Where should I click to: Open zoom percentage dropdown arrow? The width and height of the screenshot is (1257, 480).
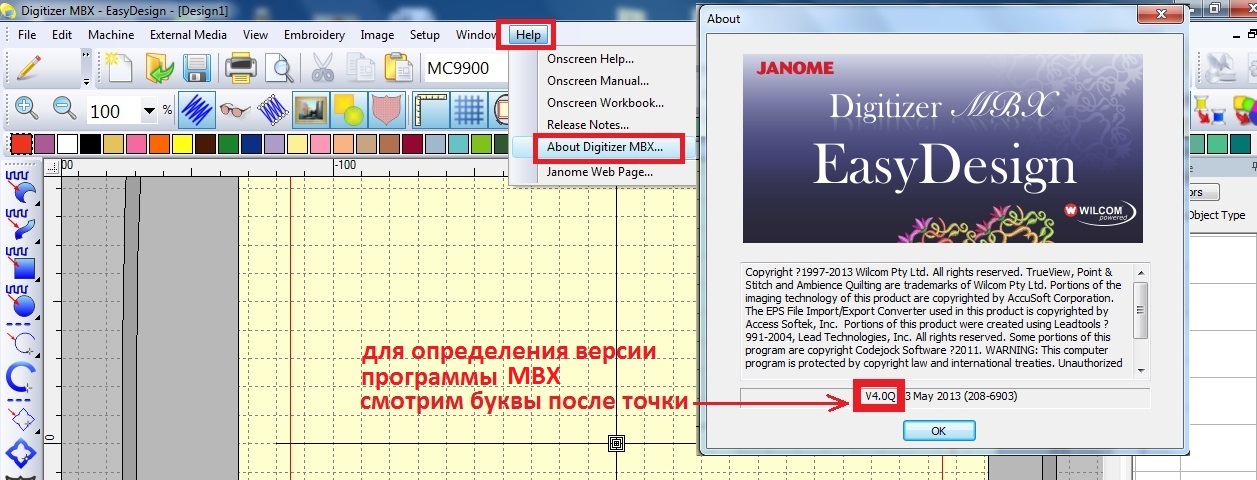(x=150, y=111)
